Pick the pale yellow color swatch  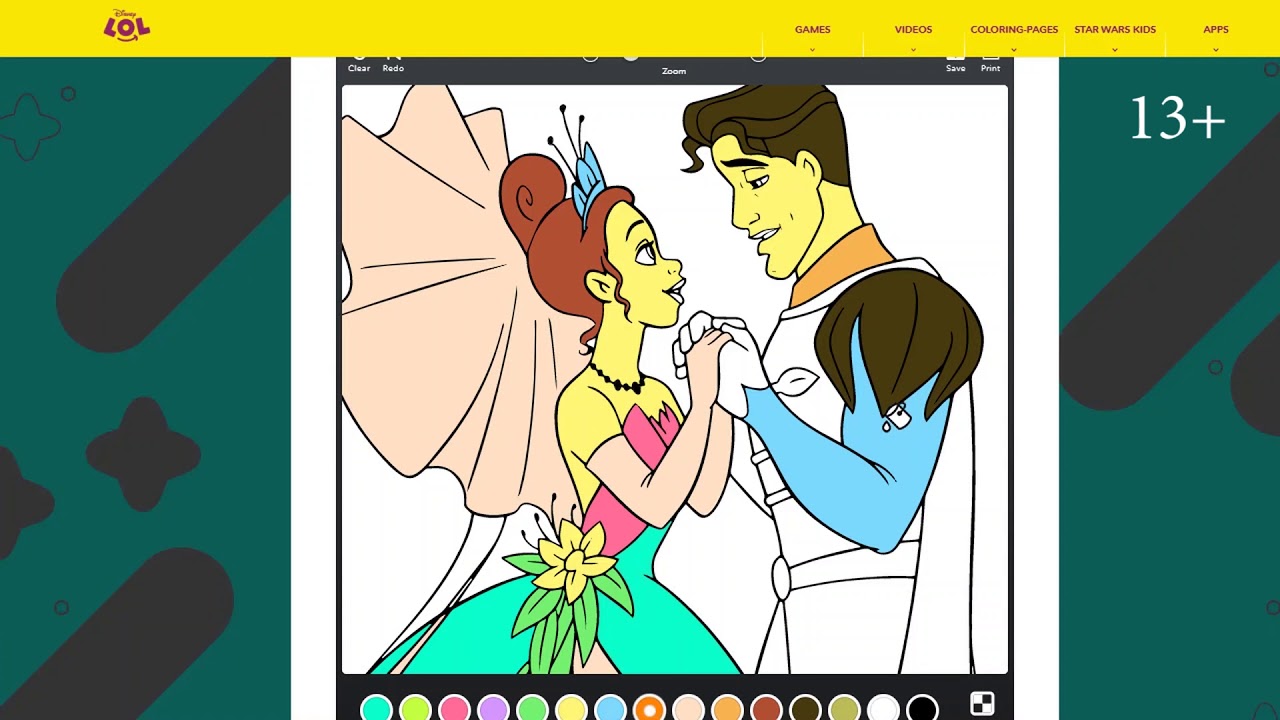[x=571, y=709]
